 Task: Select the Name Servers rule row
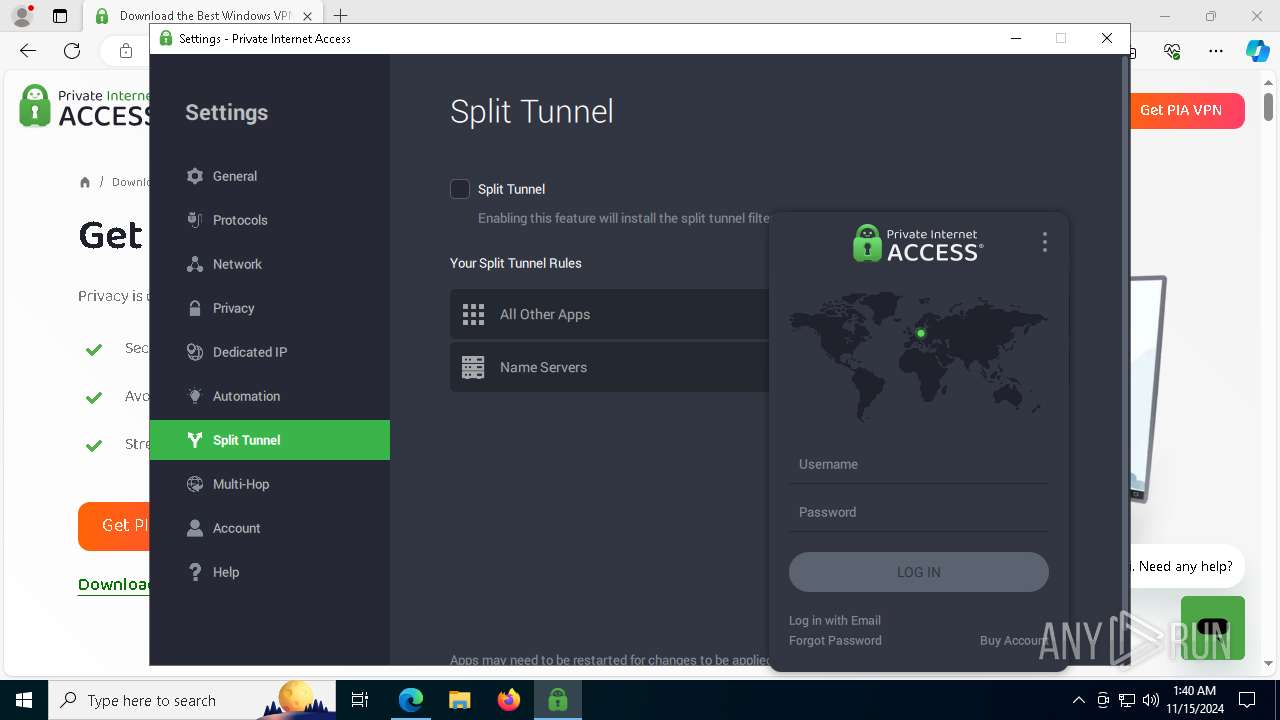[x=610, y=368]
